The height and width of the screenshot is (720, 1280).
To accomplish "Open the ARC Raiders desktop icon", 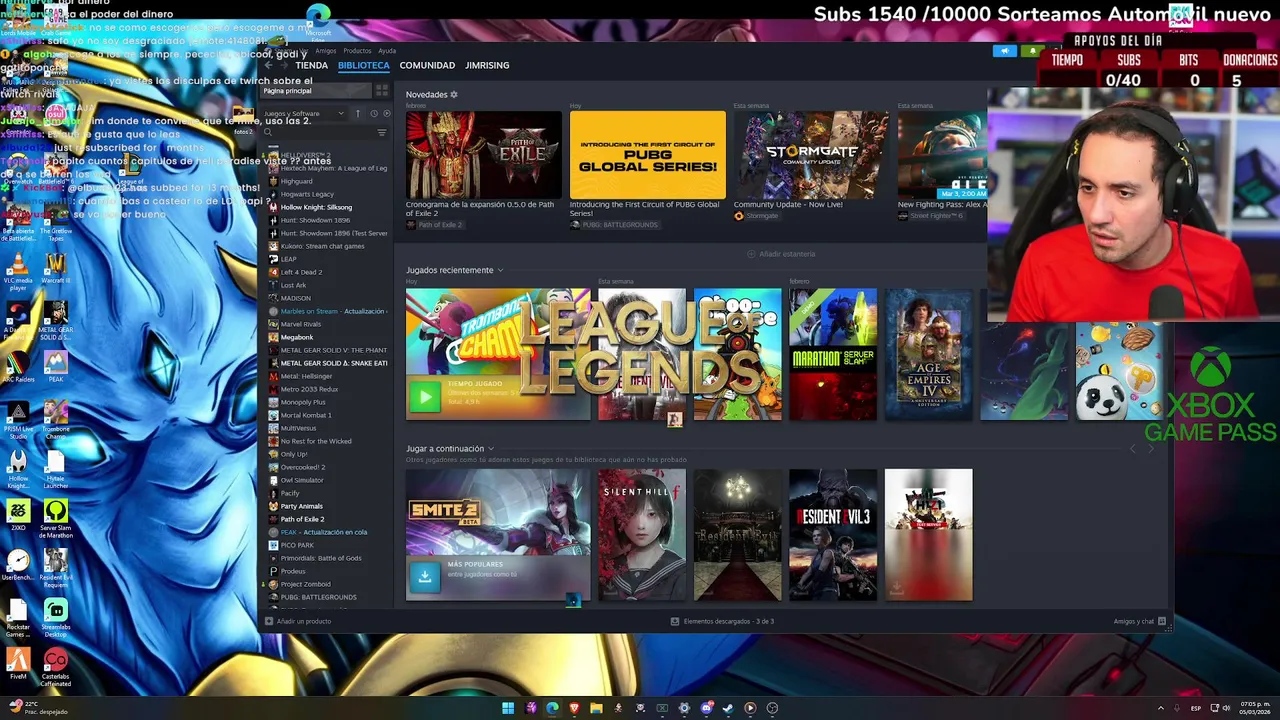I will click(18, 368).
